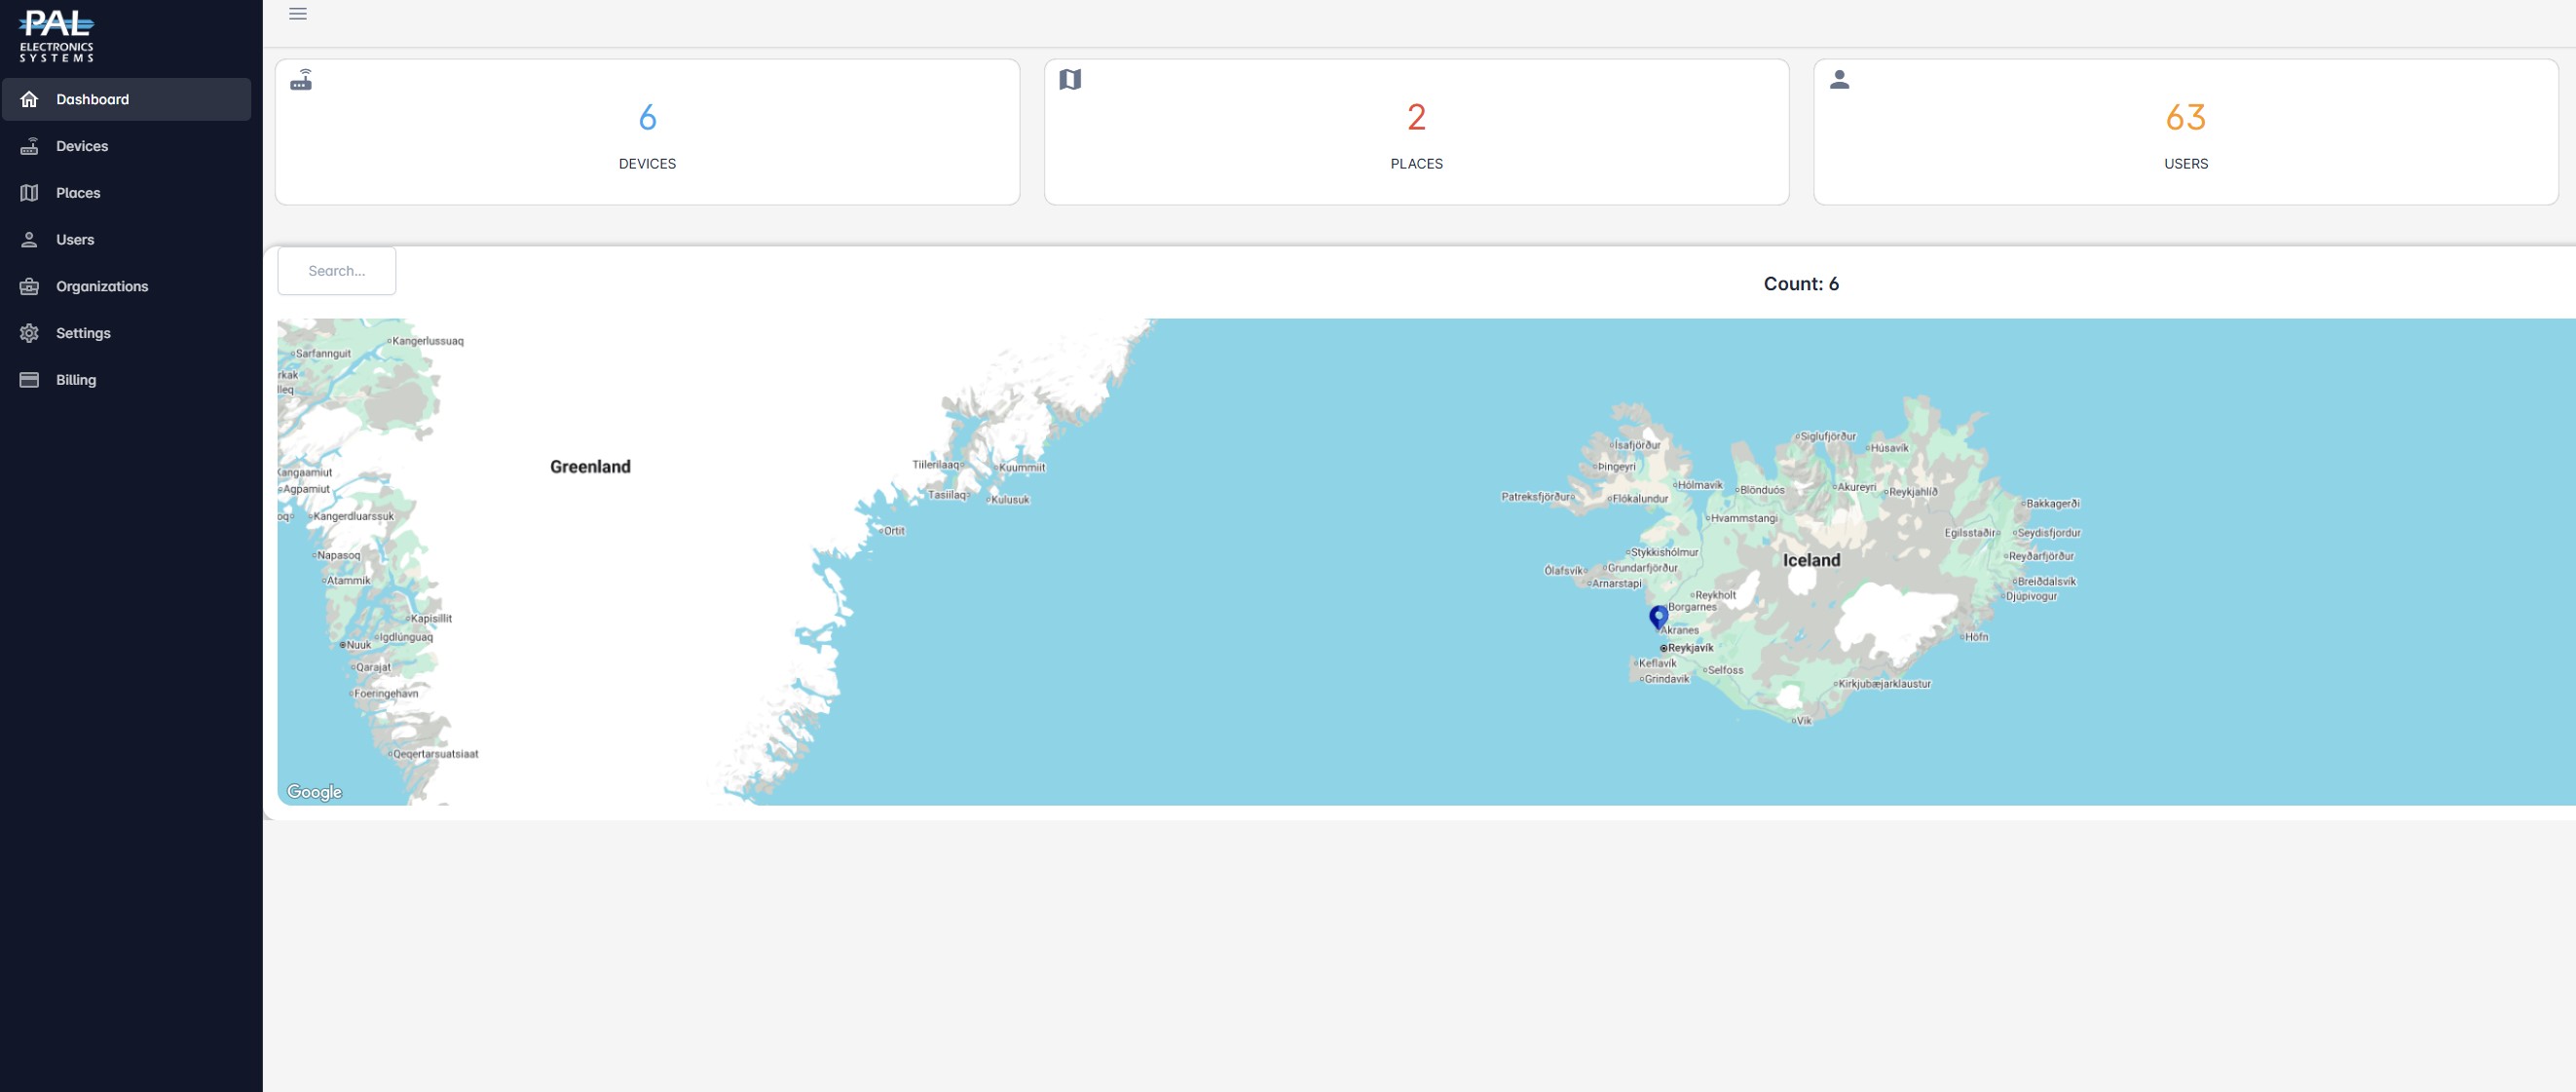Click the Húsavík label on map
2576x1092 pixels.
coord(1889,448)
